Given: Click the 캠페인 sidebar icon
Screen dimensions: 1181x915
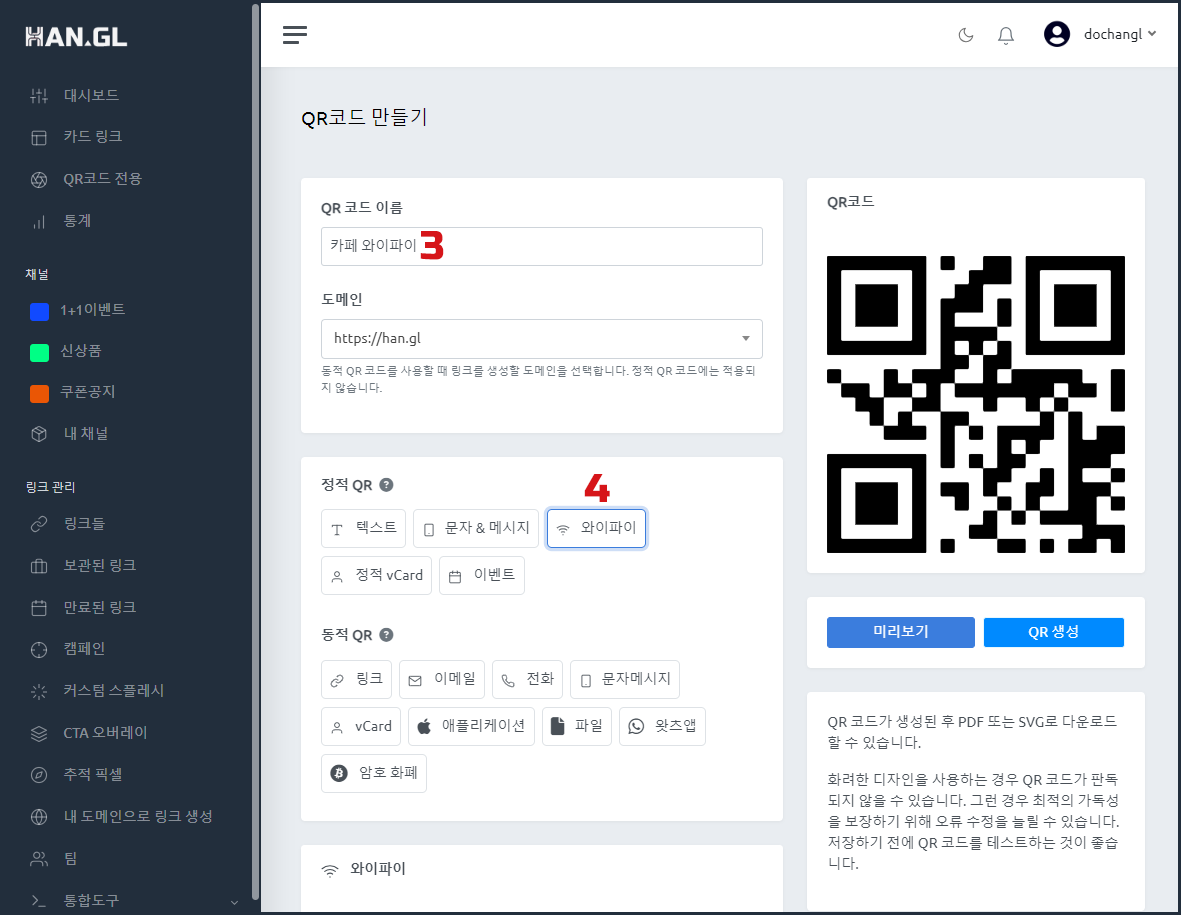Looking at the screenshot, I should tap(39, 650).
